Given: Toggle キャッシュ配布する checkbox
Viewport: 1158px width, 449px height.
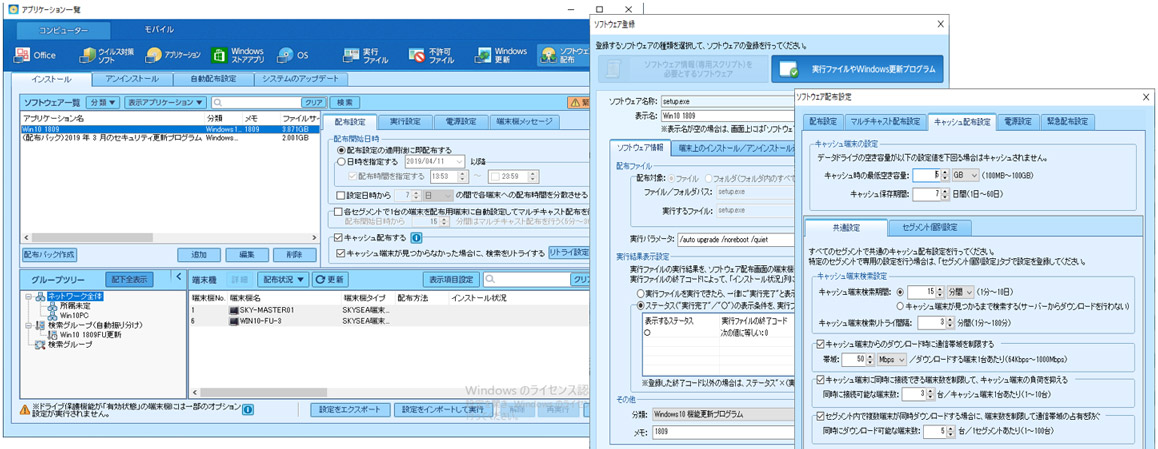Looking at the screenshot, I should click(x=339, y=238).
